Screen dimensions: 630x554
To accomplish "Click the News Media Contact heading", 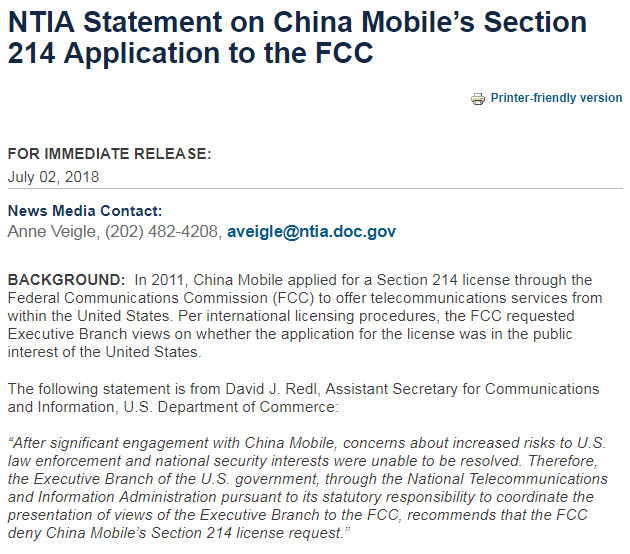I will pos(85,211).
